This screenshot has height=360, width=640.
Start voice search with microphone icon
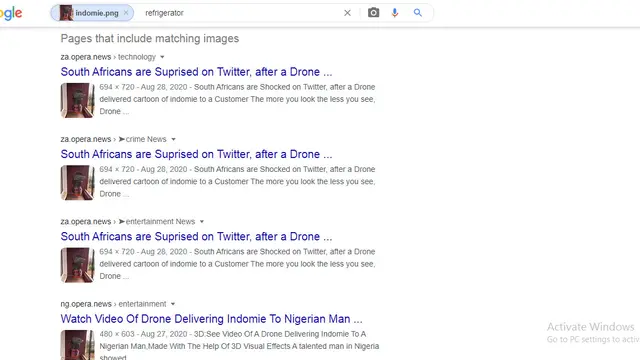[x=395, y=13]
